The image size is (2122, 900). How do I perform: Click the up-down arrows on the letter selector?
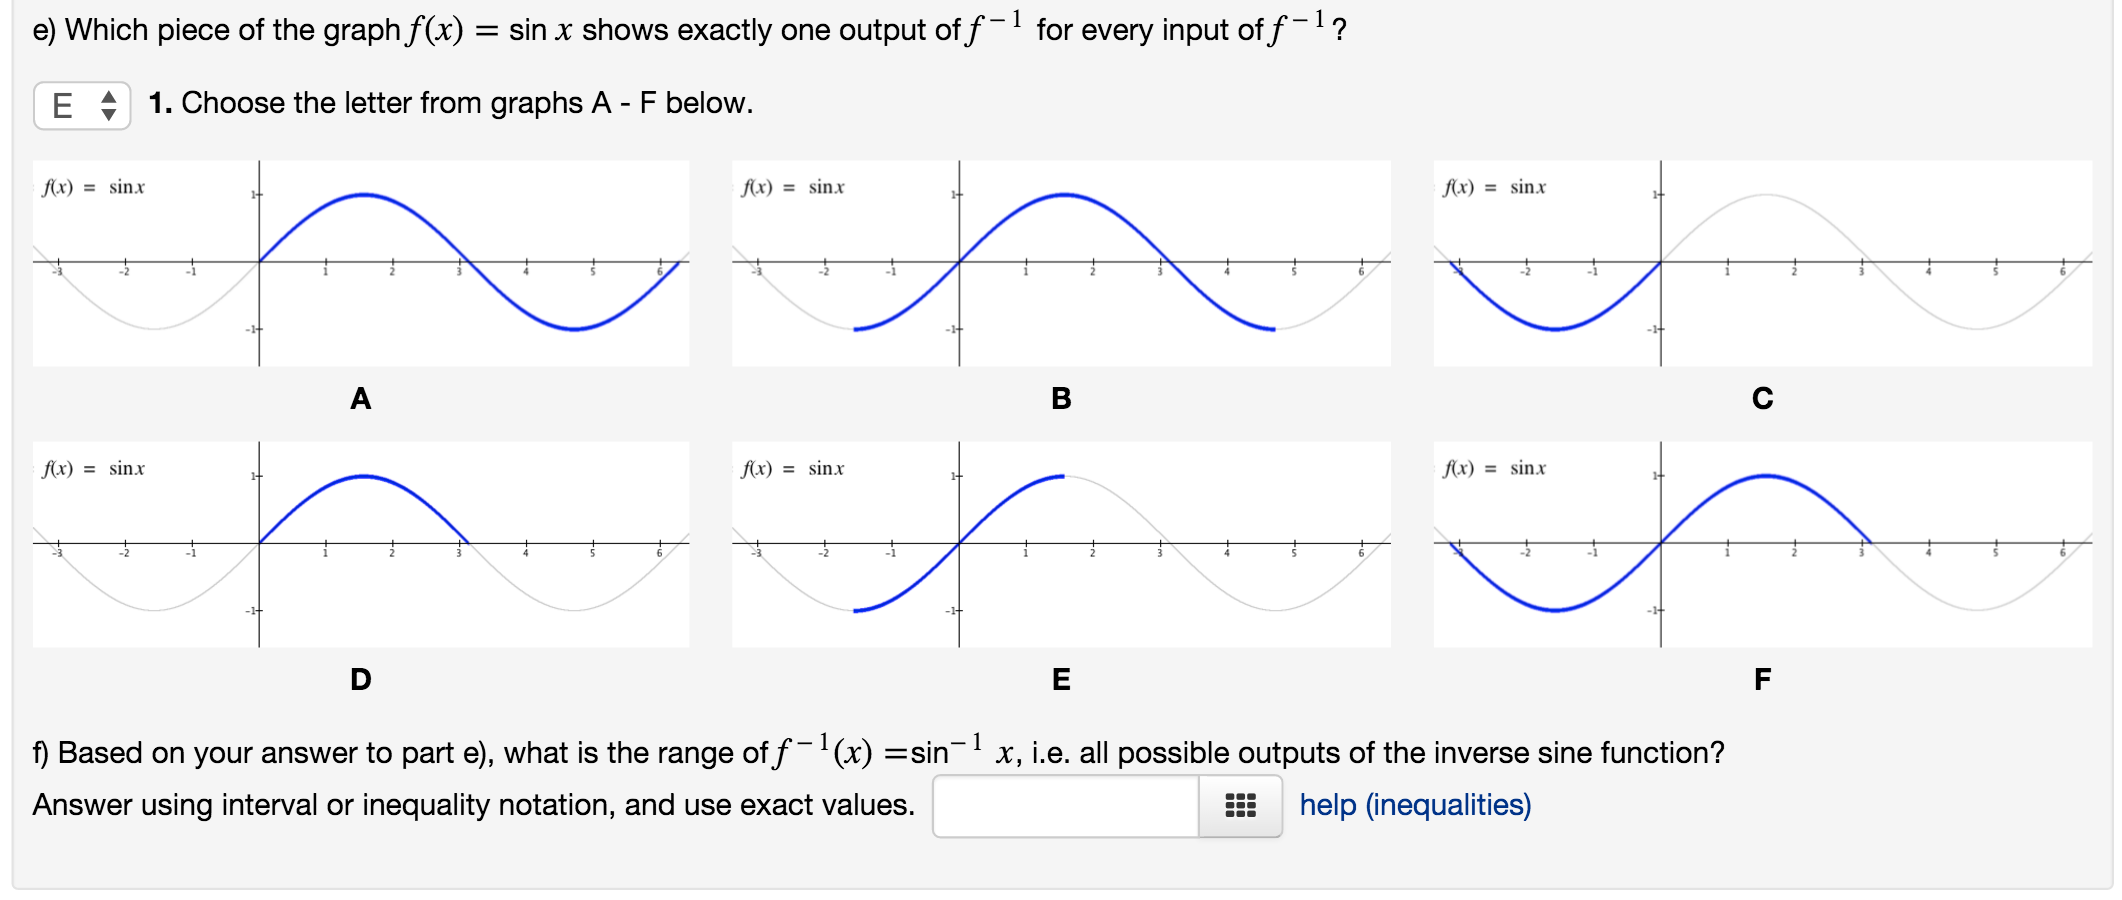(x=110, y=104)
